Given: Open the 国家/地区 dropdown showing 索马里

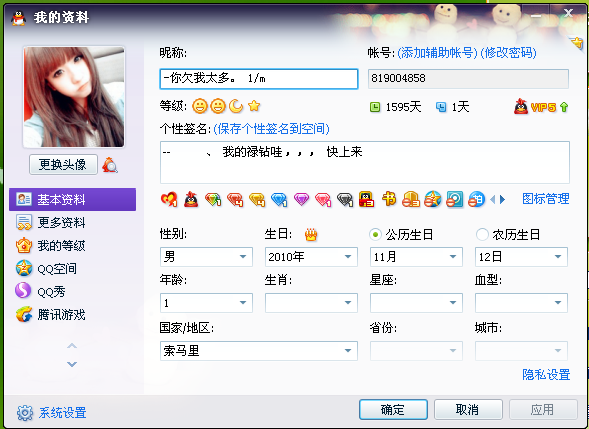Looking at the screenshot, I should (259, 351).
